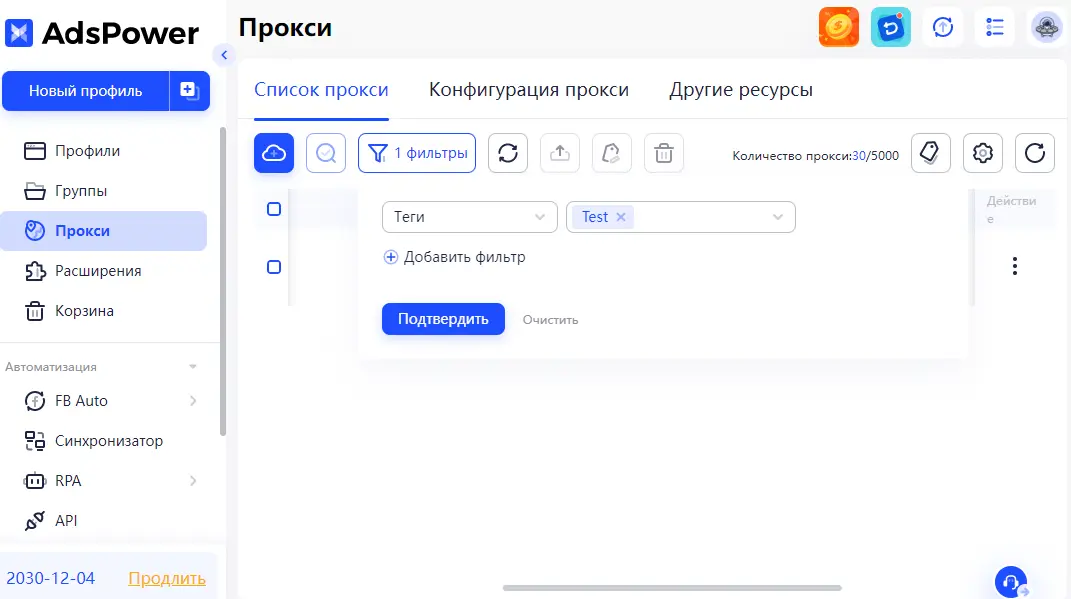Click plus icon beside Добавить фильтр
This screenshot has height=599, width=1071.
391,257
